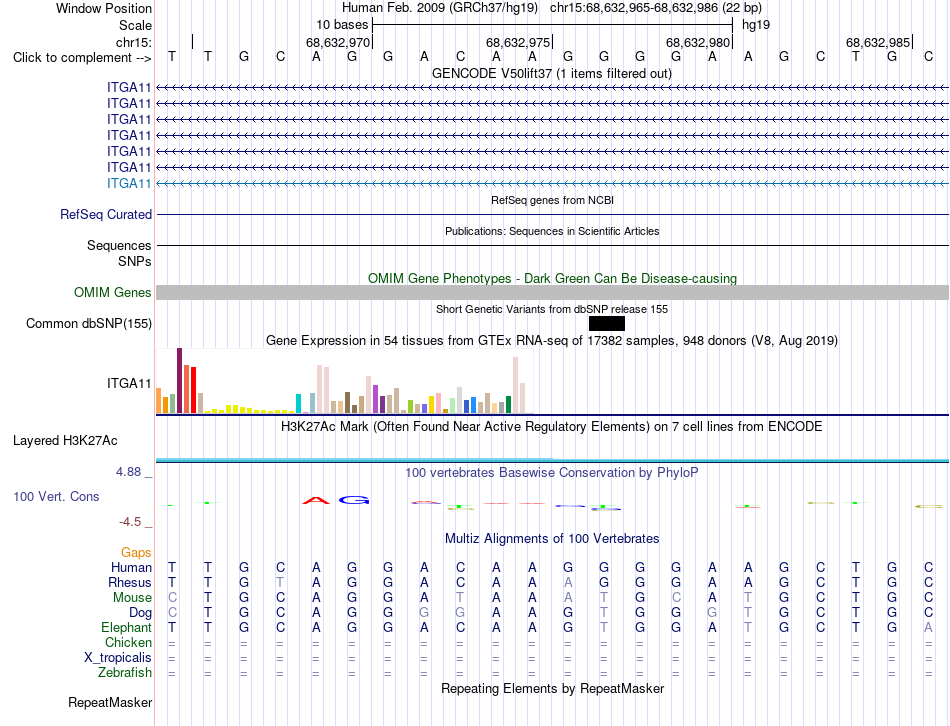Click the chr15: position label

[x=134, y=42]
